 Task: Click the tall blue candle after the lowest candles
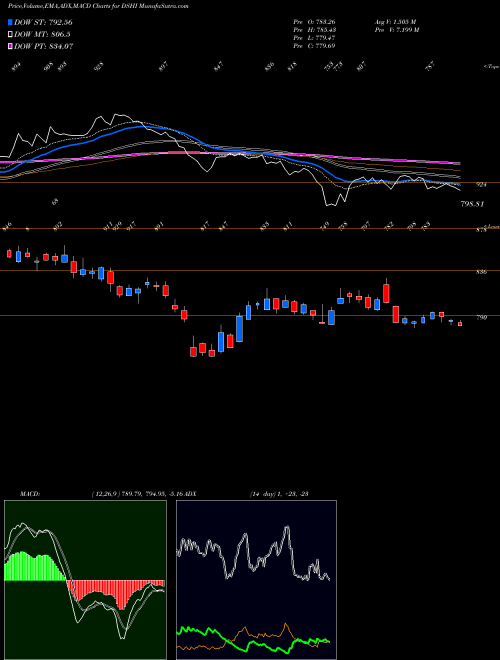[239, 327]
